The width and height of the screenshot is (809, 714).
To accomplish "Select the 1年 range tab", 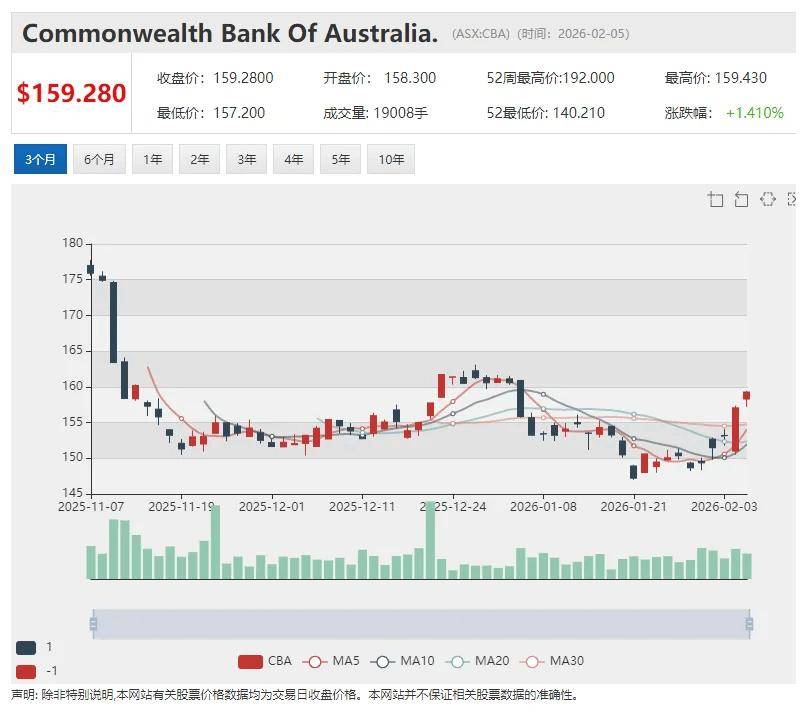I will (152, 159).
